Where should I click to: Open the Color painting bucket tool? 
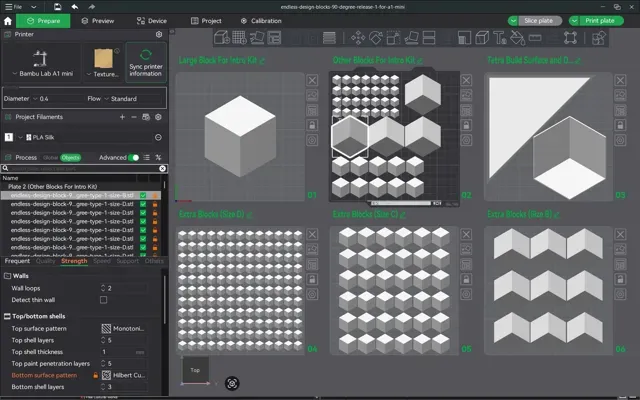[517, 38]
